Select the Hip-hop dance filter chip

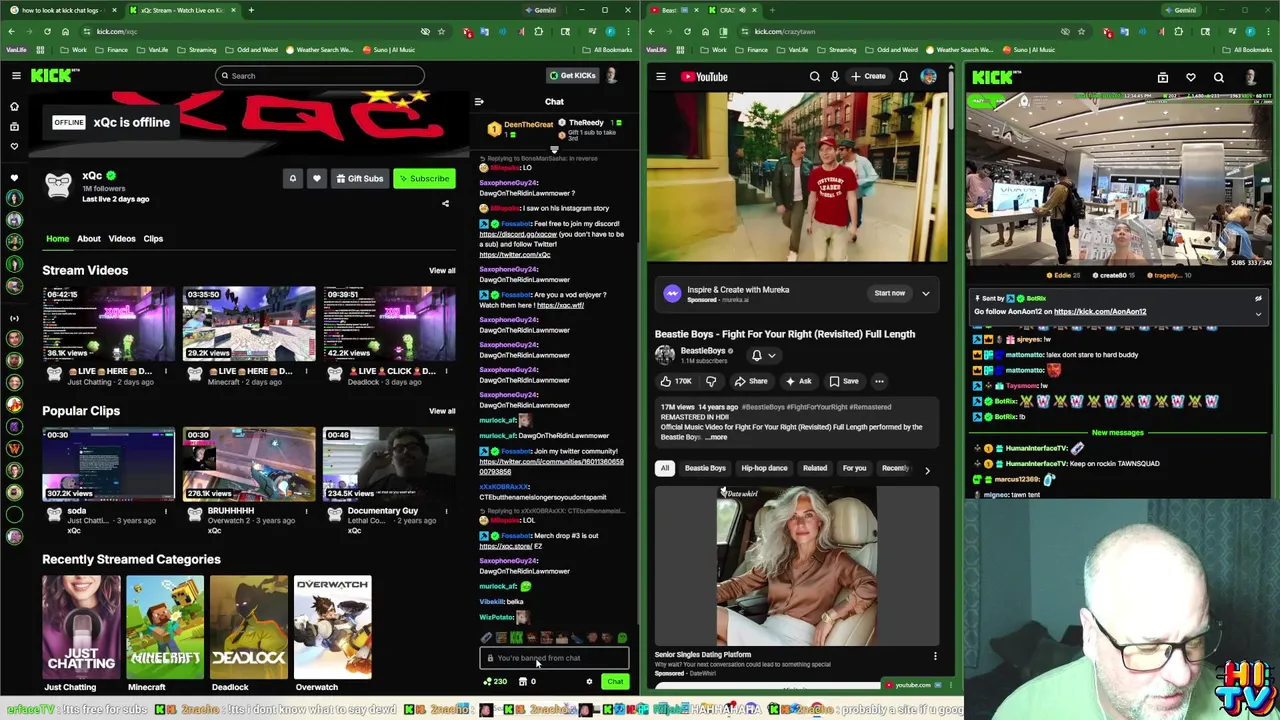coord(764,468)
